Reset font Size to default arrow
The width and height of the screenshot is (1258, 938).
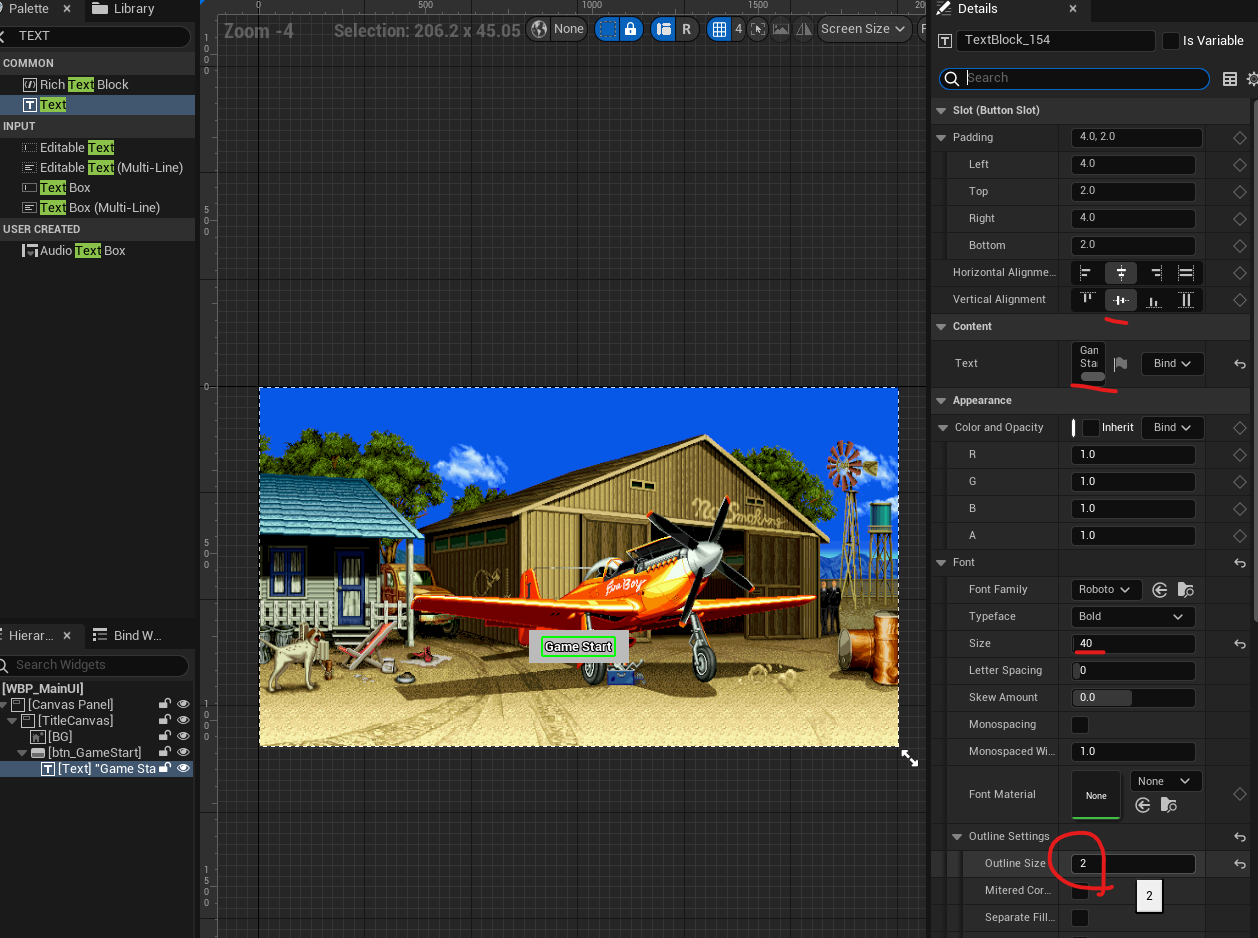point(1240,644)
